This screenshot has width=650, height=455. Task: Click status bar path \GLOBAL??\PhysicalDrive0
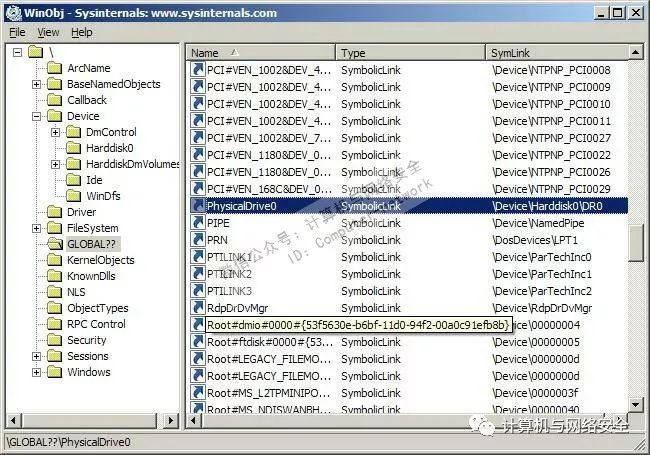[69, 442]
